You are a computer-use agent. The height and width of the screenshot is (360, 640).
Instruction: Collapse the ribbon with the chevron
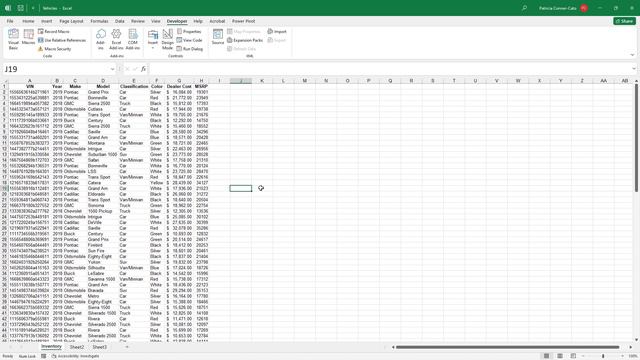click(632, 55)
